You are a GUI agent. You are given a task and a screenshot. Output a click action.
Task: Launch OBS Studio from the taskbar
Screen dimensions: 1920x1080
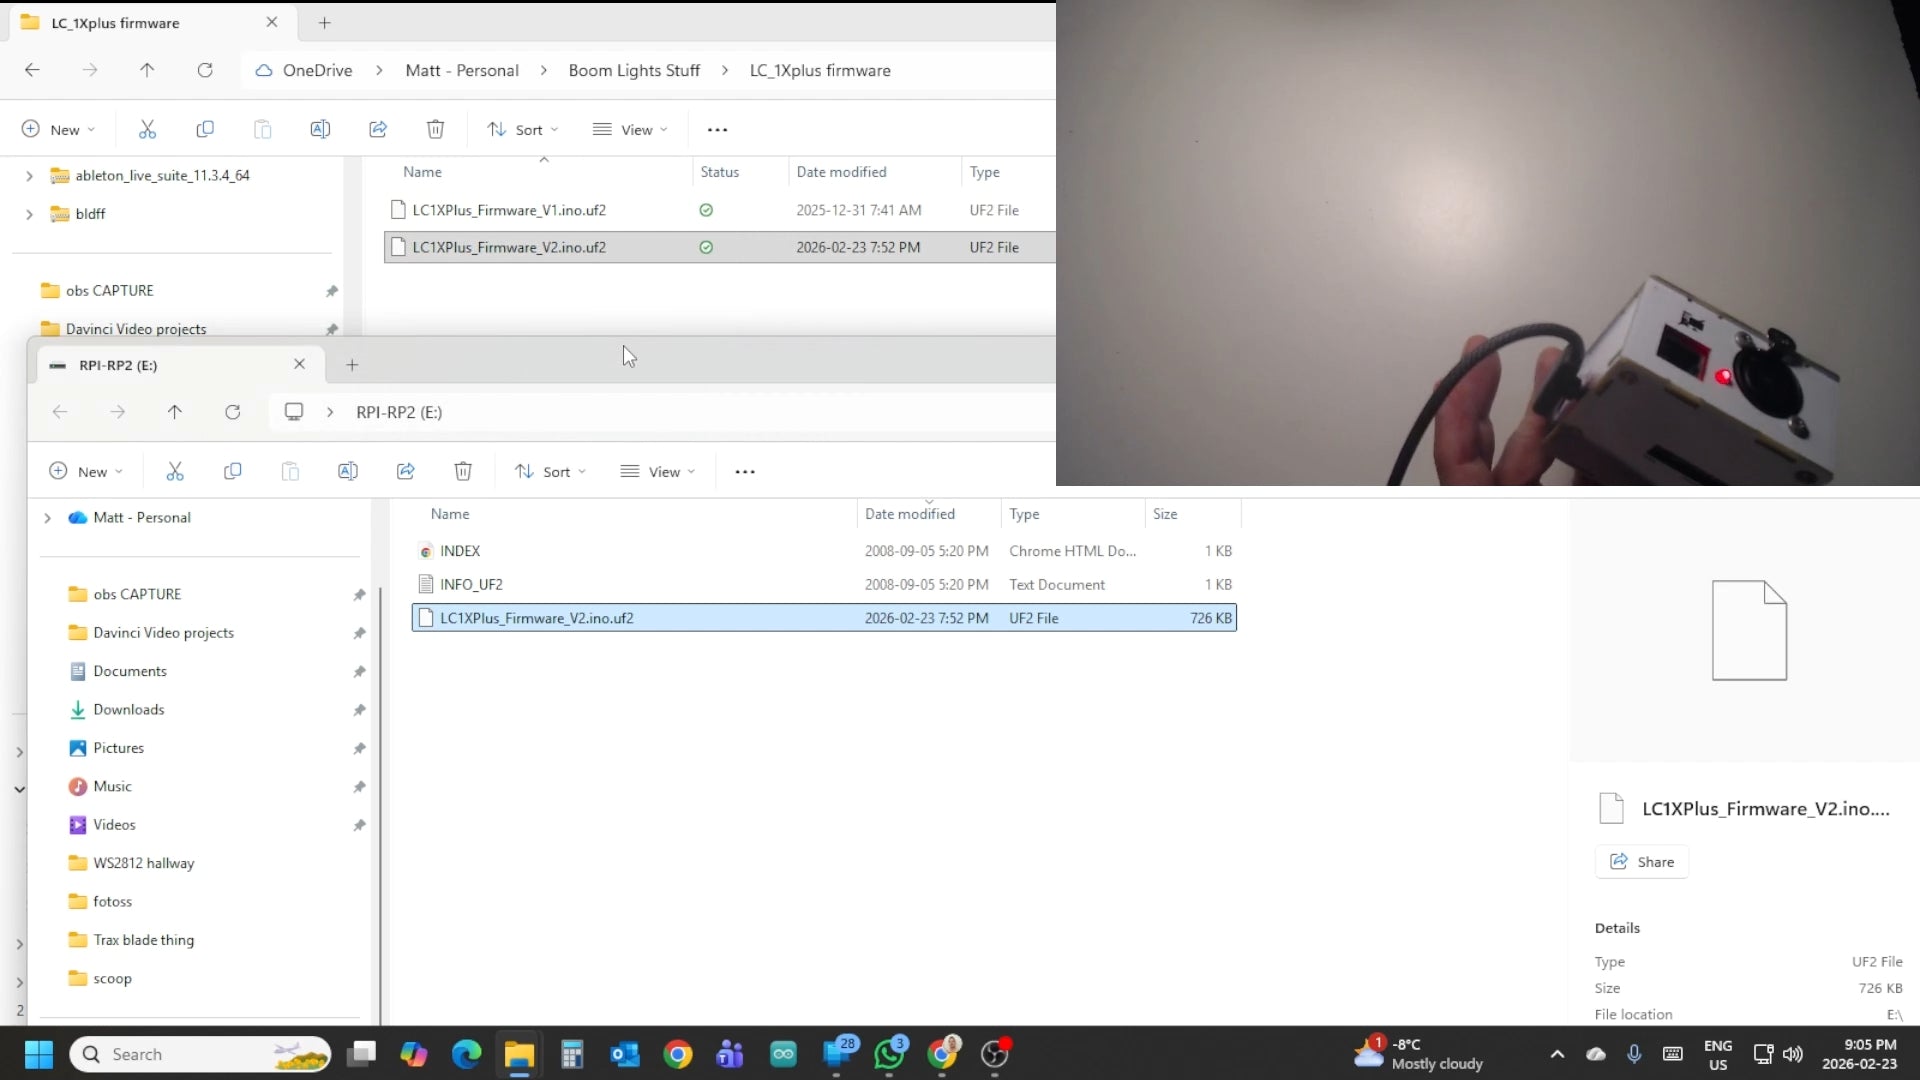click(x=996, y=1054)
